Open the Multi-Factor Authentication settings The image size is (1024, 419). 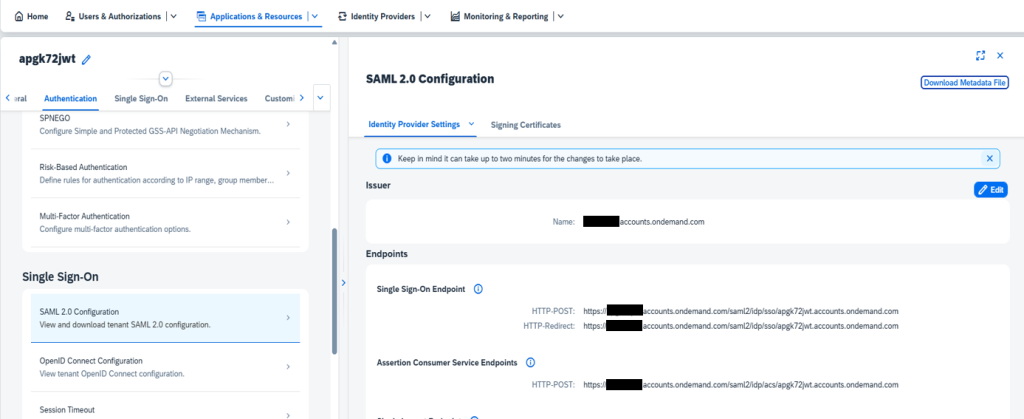pyautogui.click(x=161, y=222)
